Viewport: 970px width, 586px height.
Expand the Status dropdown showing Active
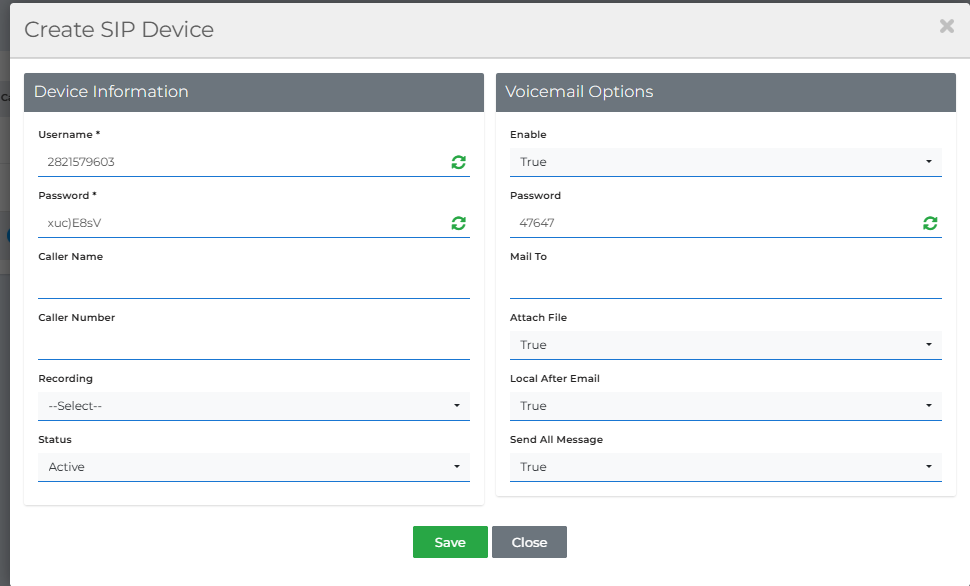(x=253, y=467)
